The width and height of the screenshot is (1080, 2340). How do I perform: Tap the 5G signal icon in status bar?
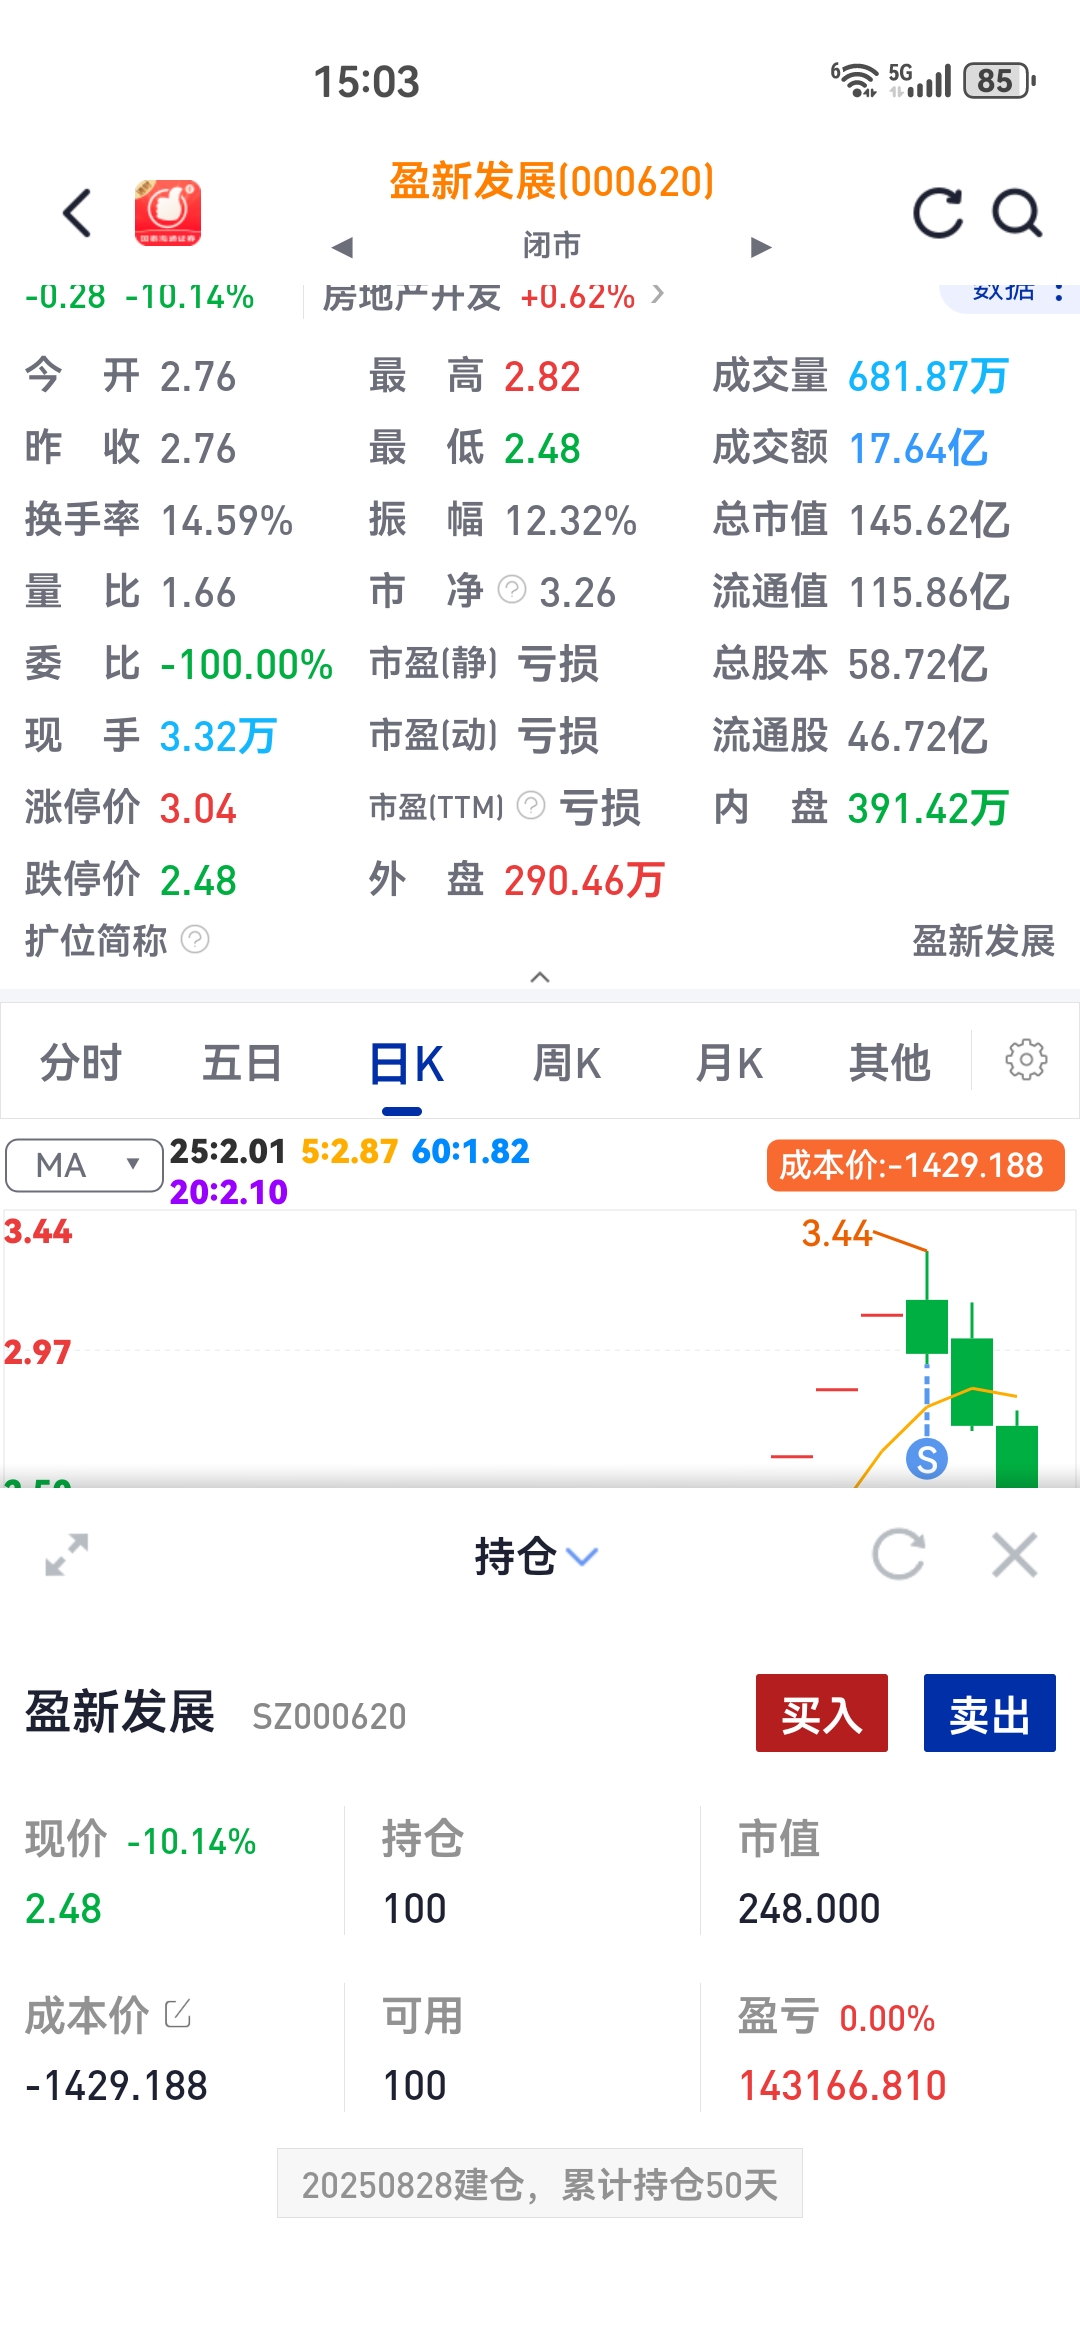point(919,80)
